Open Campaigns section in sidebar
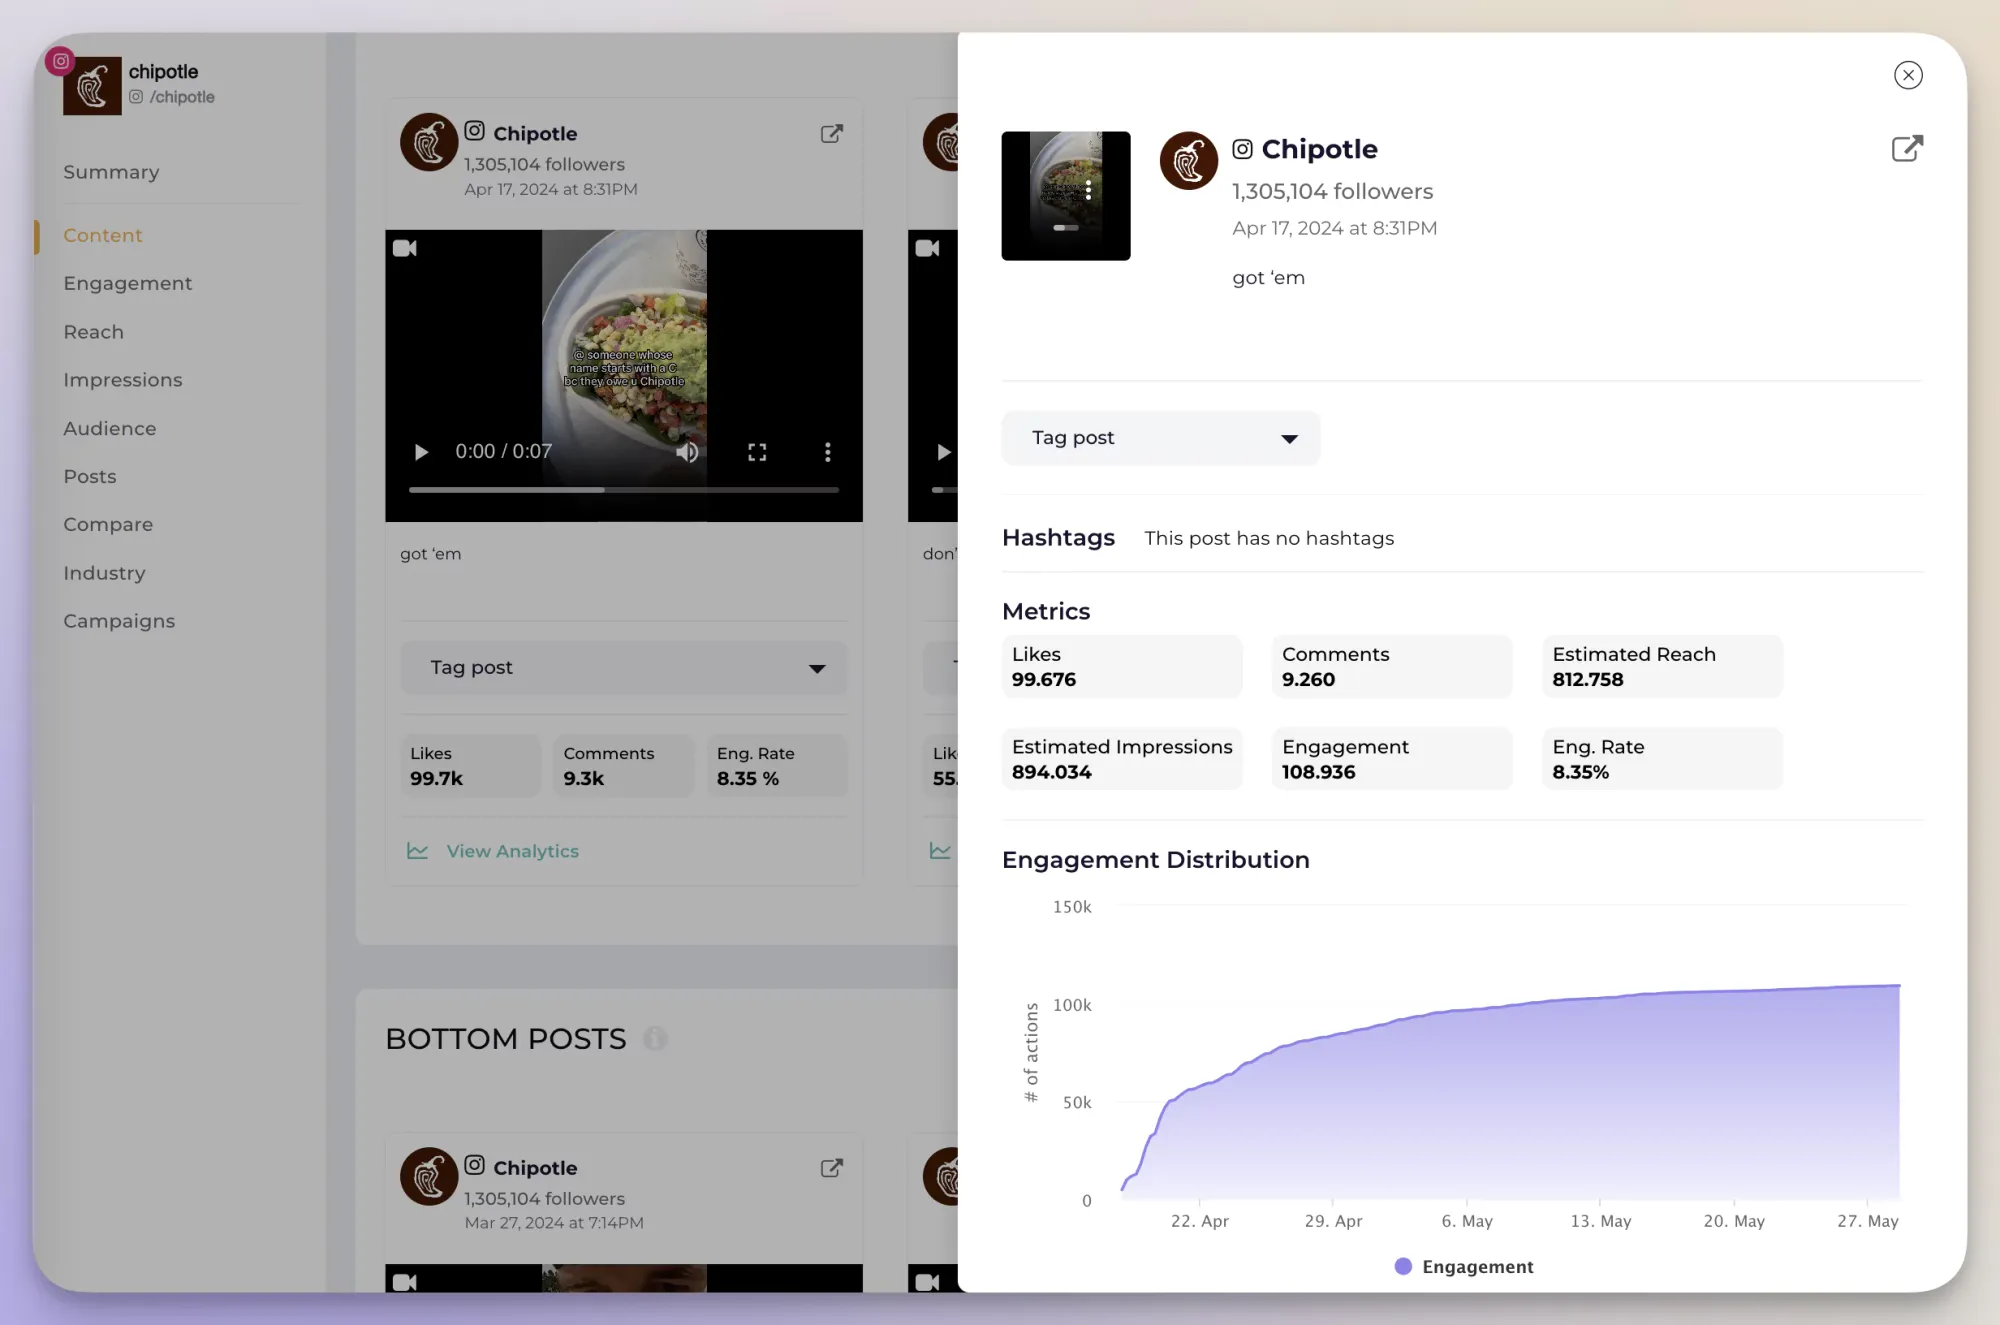Viewport: 2000px width, 1325px height. click(119, 621)
